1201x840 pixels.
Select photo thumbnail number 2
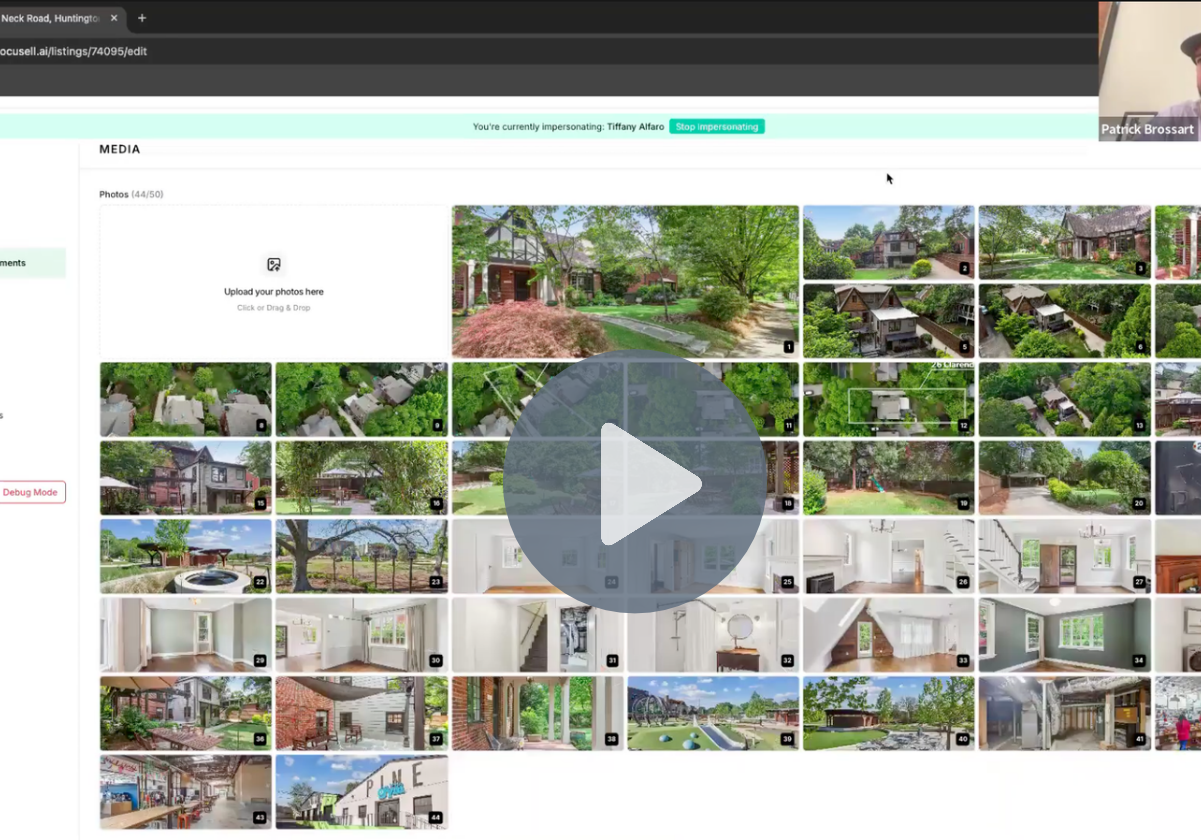point(889,242)
